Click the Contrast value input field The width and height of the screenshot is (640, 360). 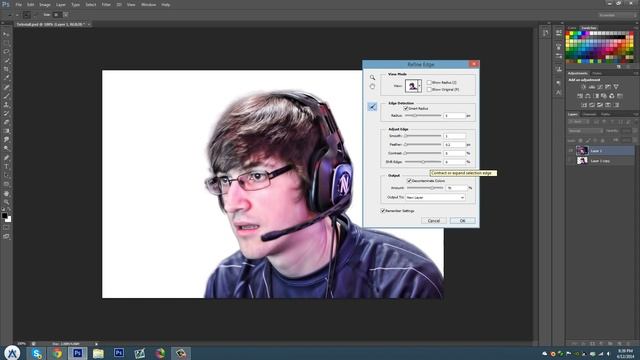(x=454, y=153)
